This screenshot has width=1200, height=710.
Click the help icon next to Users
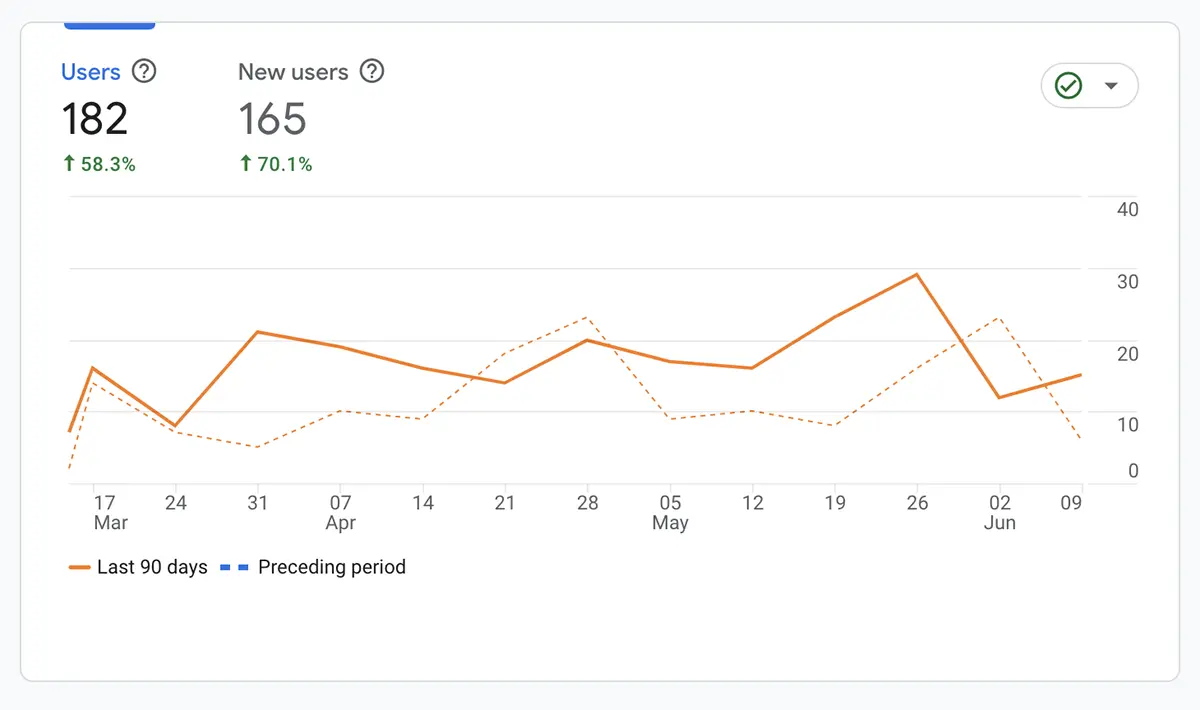point(145,72)
